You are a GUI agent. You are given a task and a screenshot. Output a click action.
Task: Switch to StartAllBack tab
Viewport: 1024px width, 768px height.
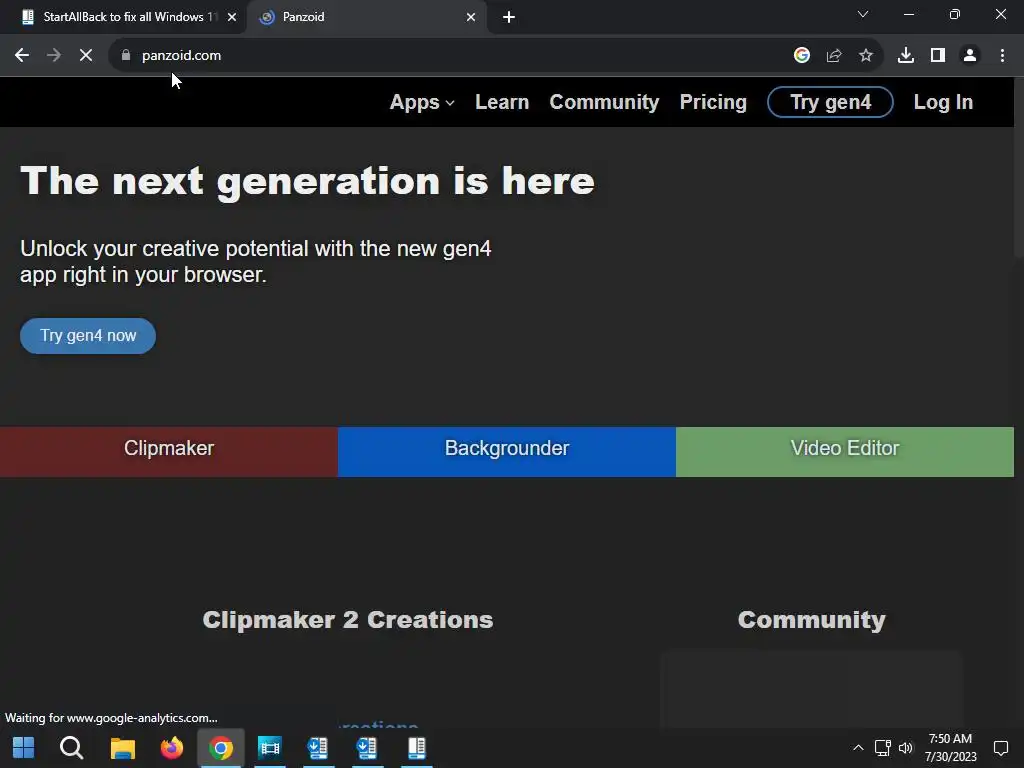pos(124,17)
